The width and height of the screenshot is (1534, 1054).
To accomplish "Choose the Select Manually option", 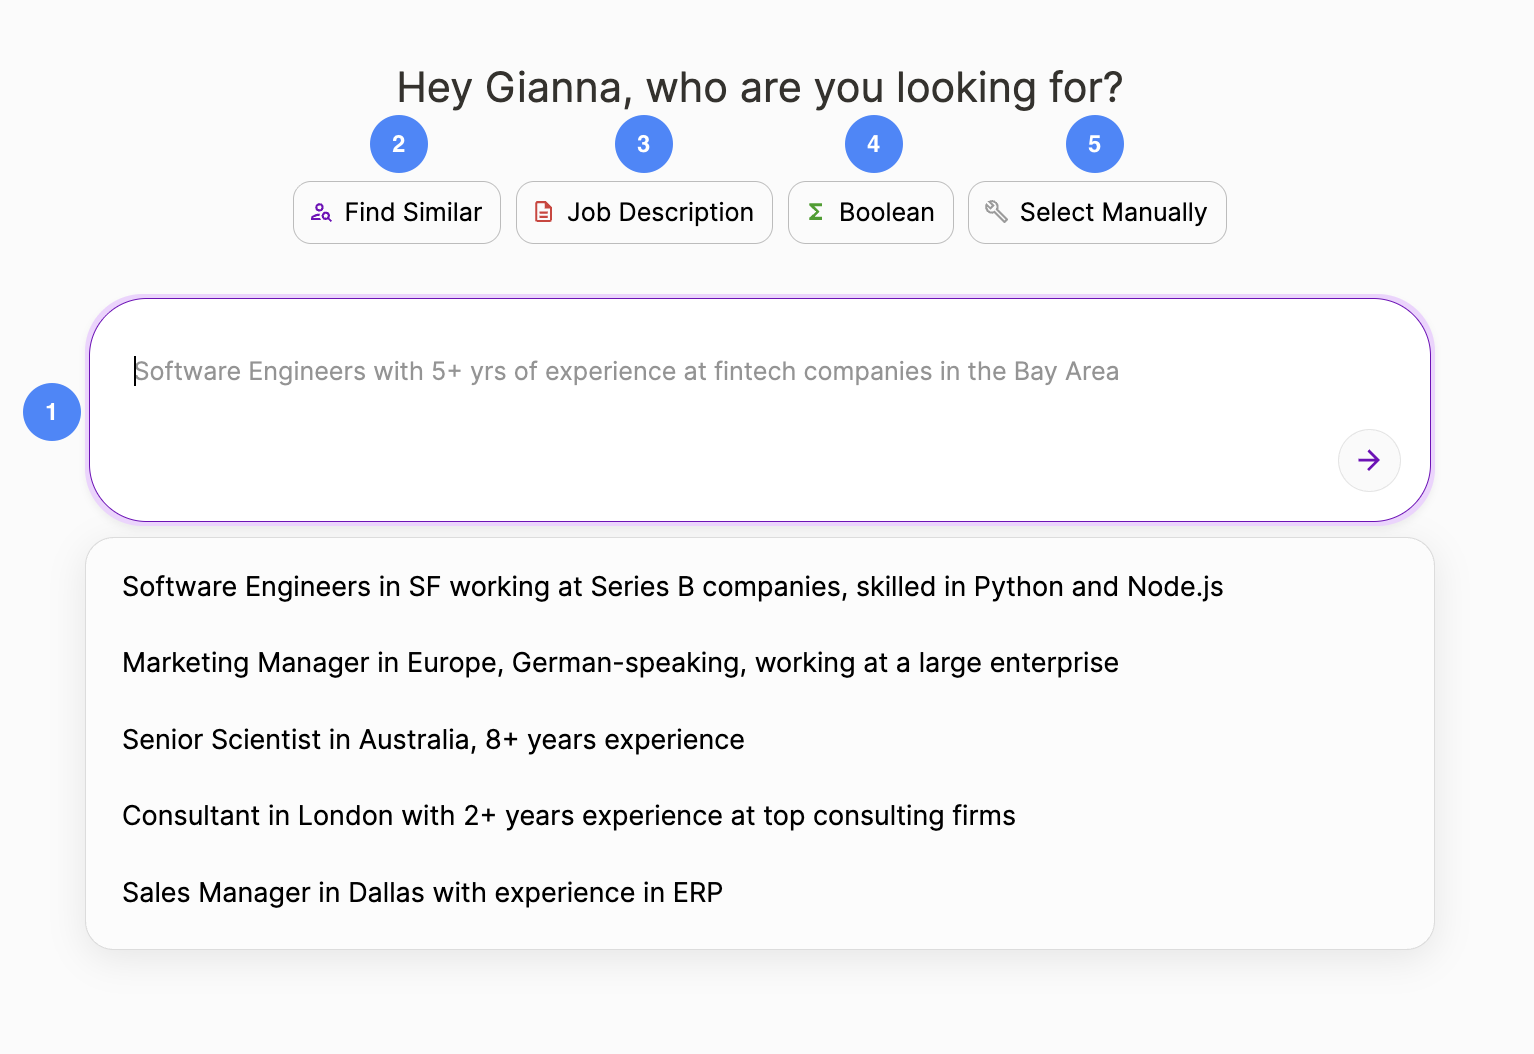I will pyautogui.click(x=1097, y=212).
